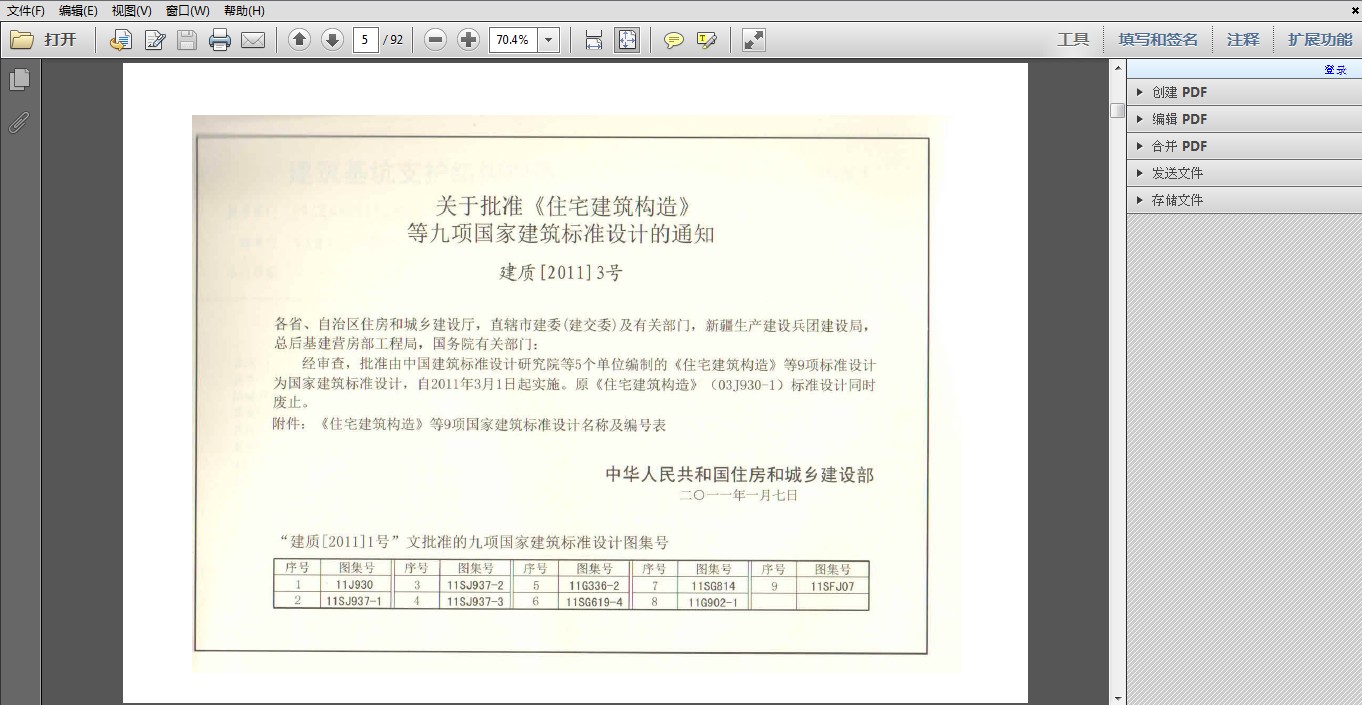Click the page number field
This screenshot has height=705, width=1362.
pos(365,40)
